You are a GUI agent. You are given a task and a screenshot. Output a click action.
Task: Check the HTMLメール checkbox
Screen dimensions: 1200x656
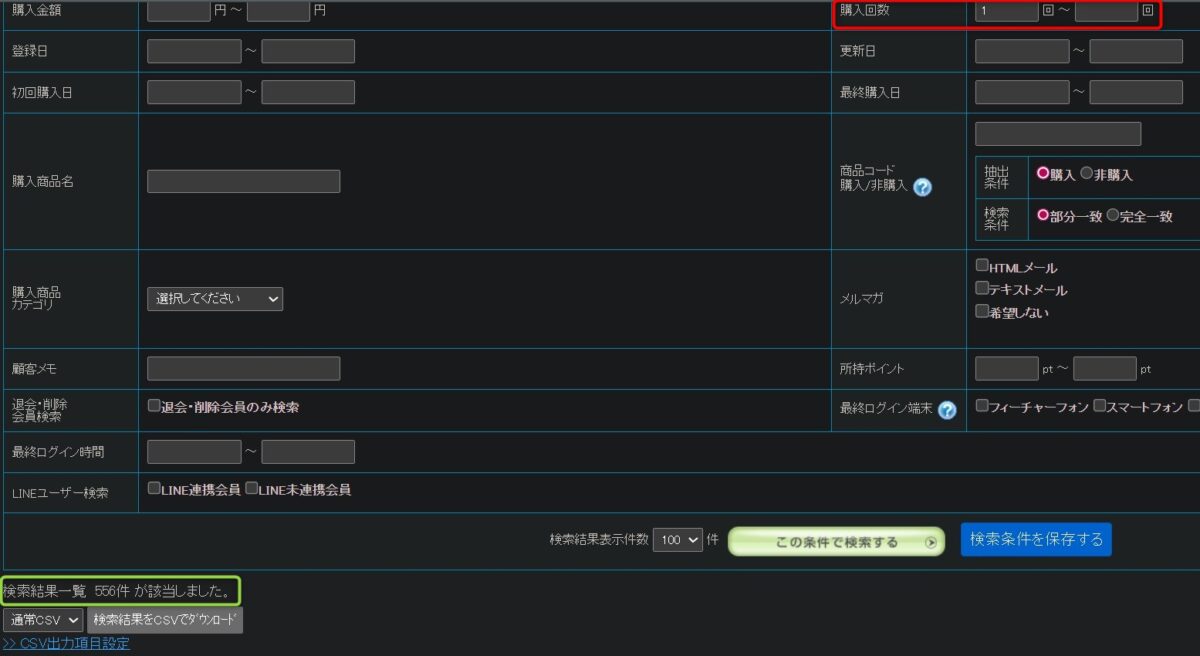[x=982, y=266]
